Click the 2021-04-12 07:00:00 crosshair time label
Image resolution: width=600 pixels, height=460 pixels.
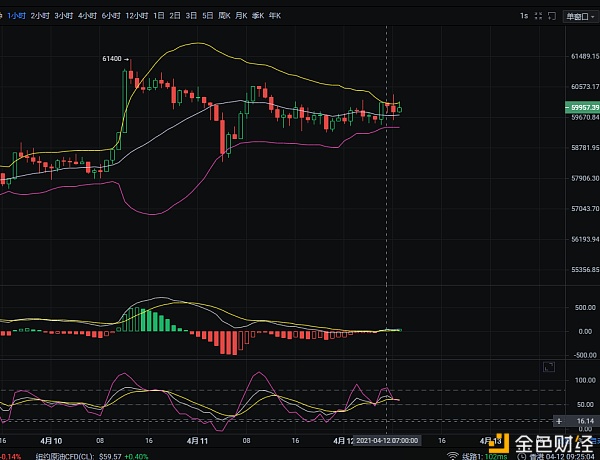pos(387,440)
